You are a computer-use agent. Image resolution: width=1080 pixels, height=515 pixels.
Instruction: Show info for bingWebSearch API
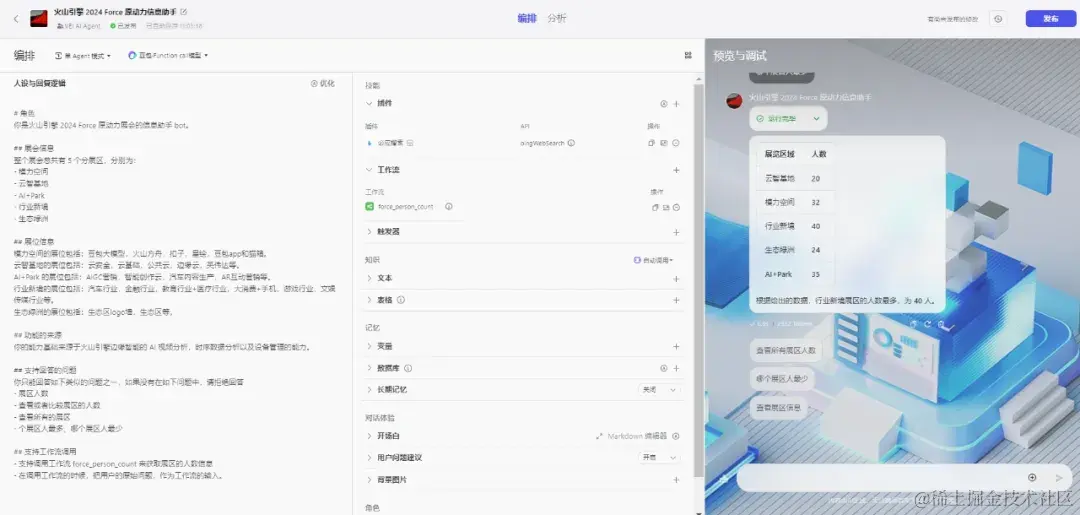[571, 143]
